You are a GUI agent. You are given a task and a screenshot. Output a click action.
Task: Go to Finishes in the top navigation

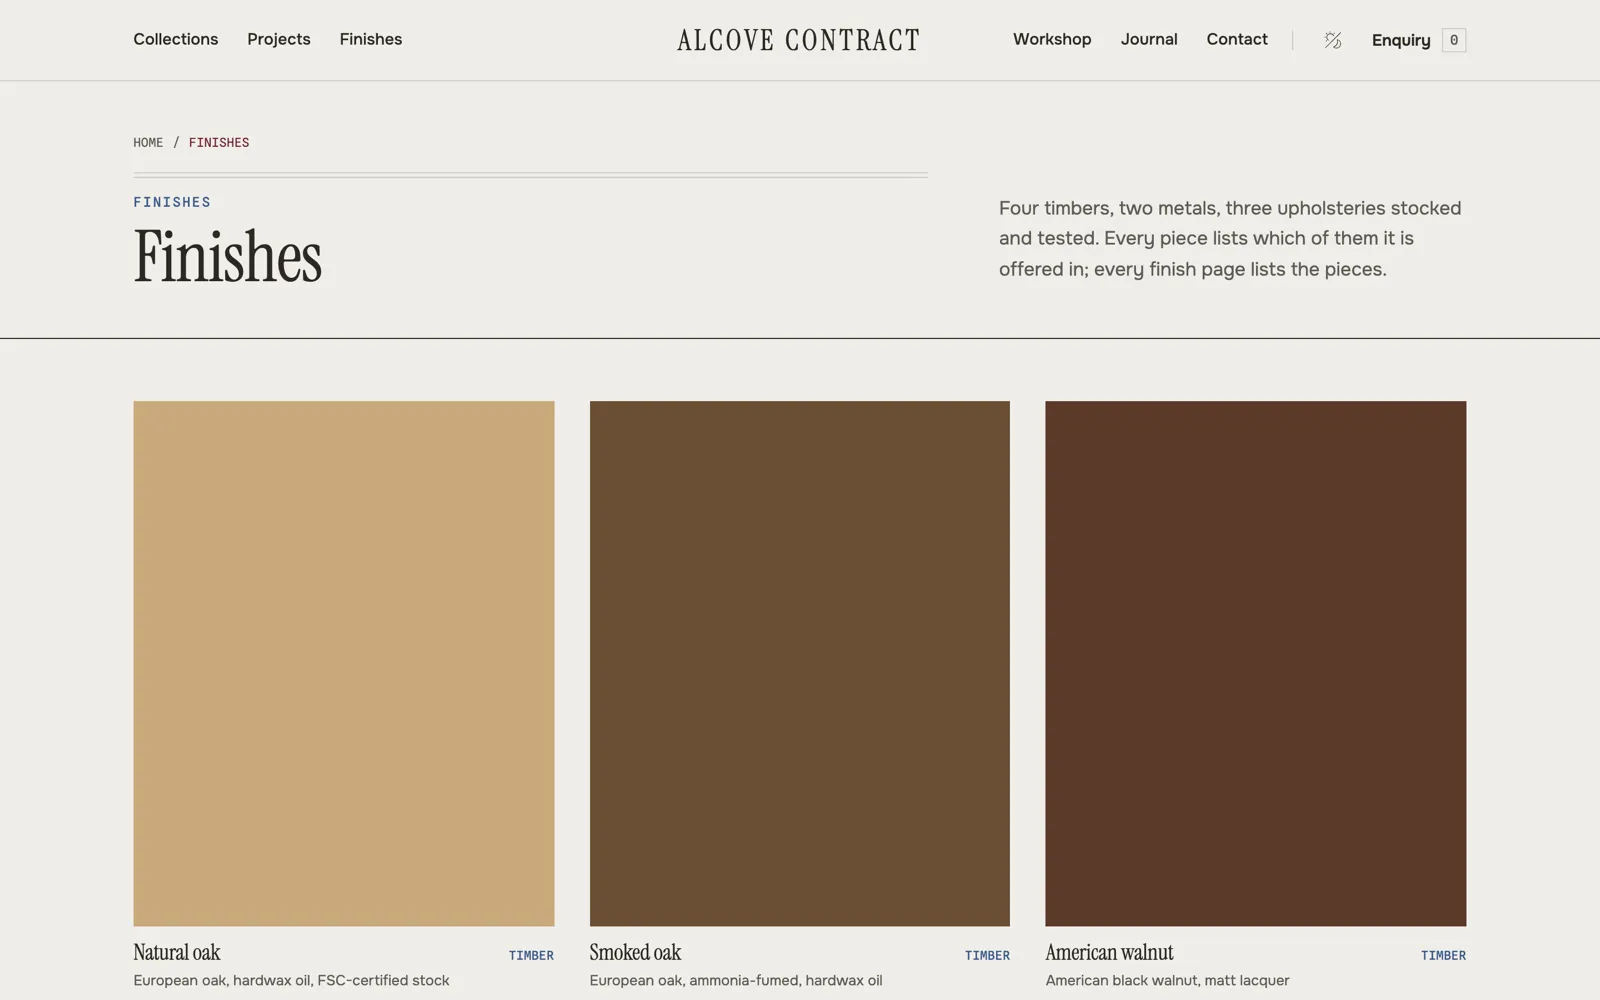coord(371,39)
